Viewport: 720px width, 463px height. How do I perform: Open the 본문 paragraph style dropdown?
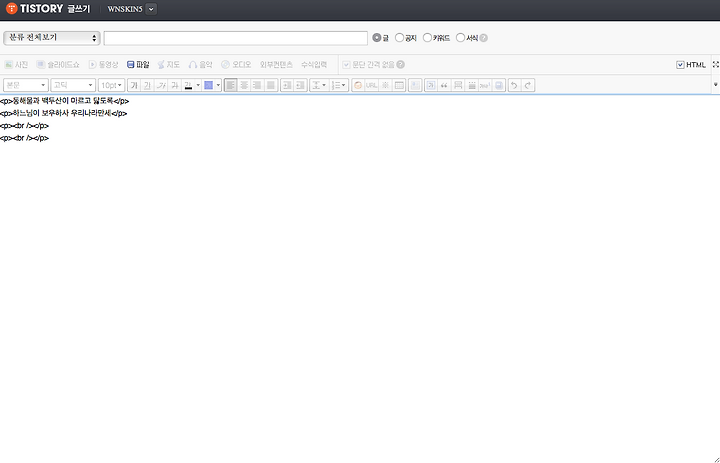pos(26,85)
